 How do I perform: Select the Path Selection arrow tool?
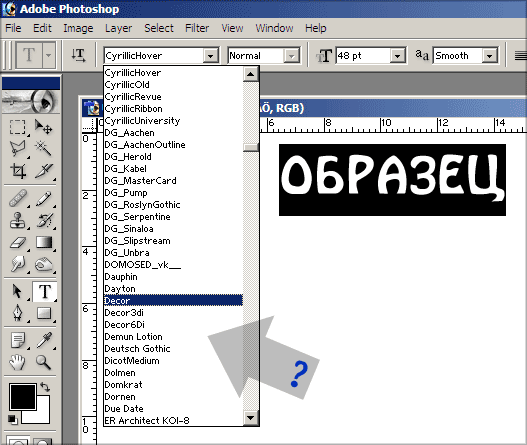tap(17, 291)
